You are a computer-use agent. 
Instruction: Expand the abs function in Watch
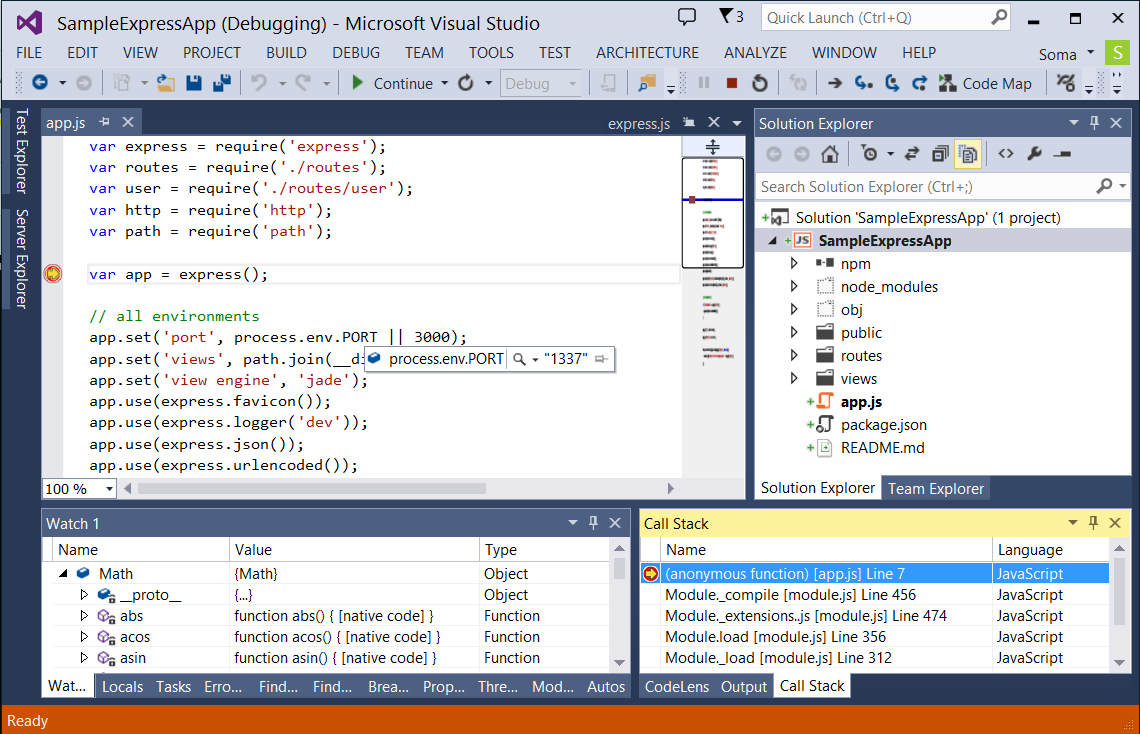[84, 616]
